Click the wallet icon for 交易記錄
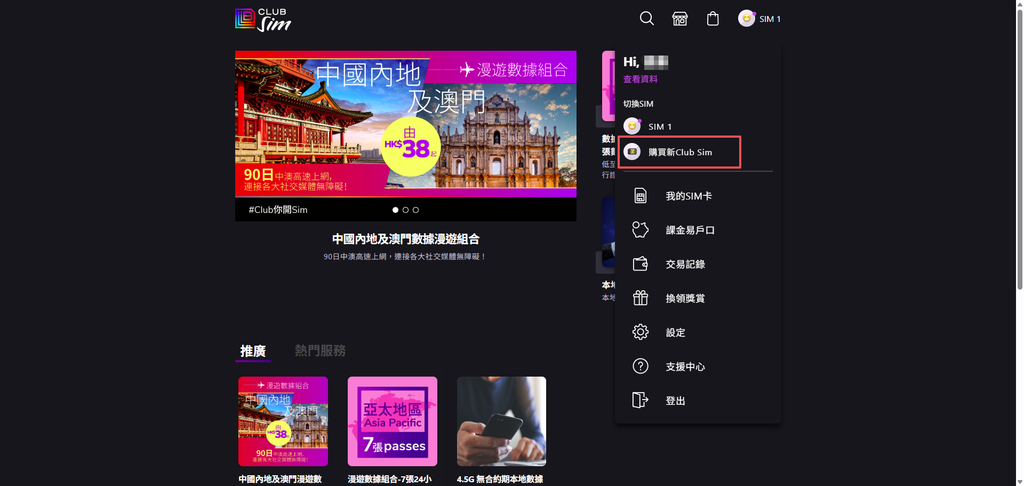Screen dimensions: 1024x486 pyautogui.click(x=641, y=264)
